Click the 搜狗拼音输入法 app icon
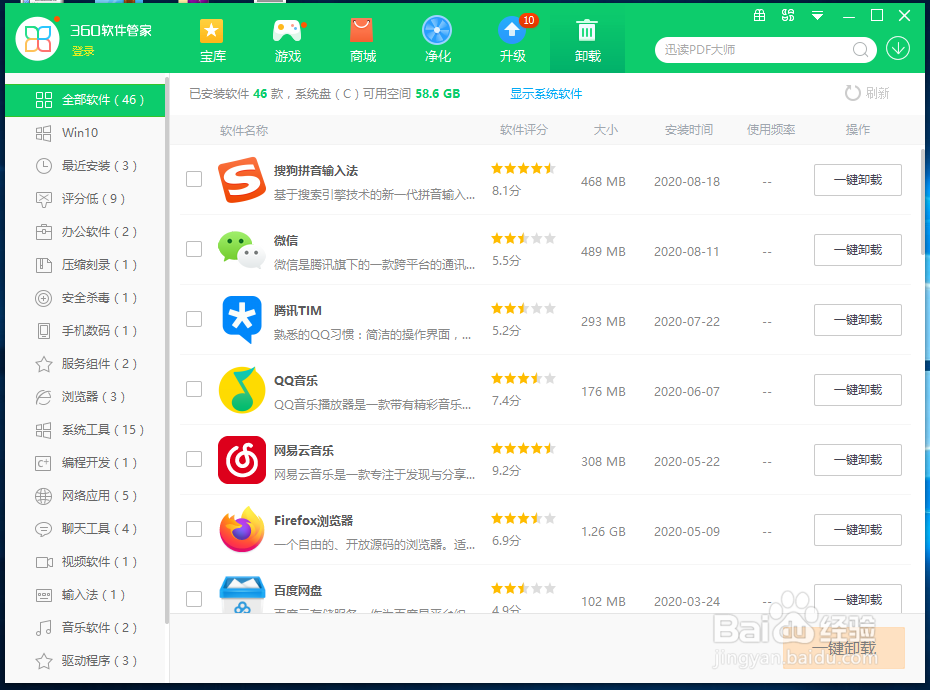 click(x=241, y=180)
